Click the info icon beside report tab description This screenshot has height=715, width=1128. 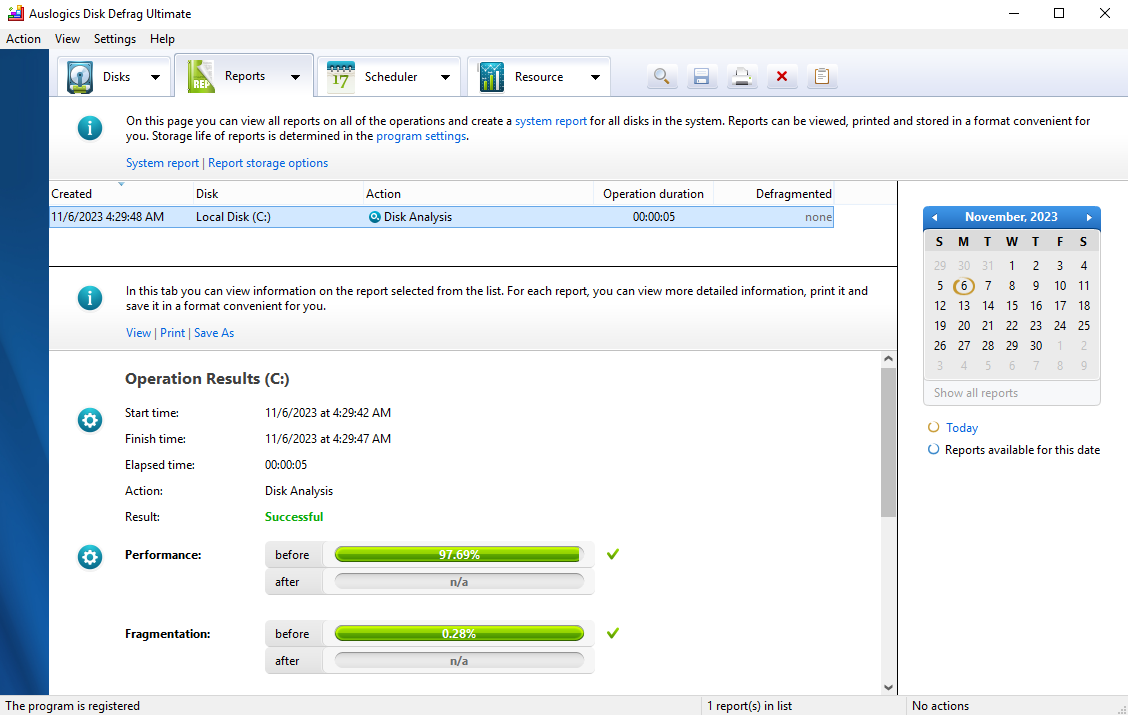[90, 298]
